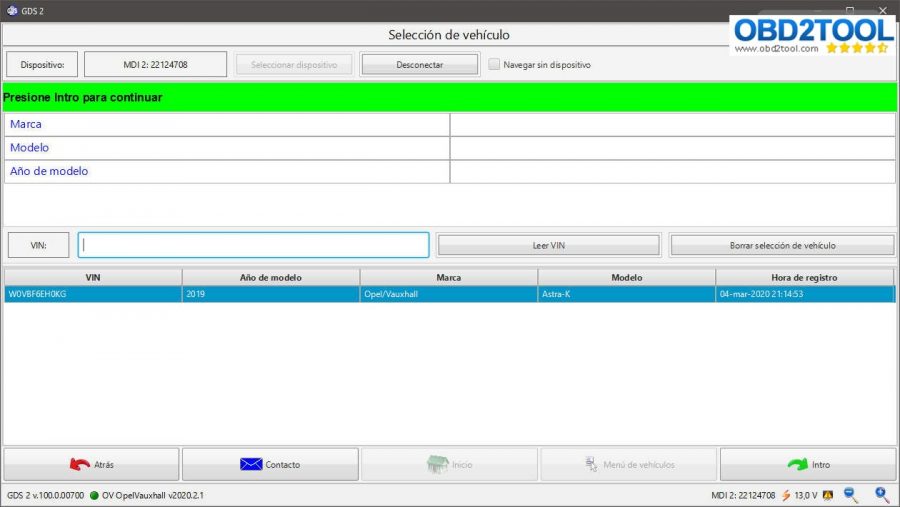Focus the VIN text input field
This screenshot has width=900, height=507.
coord(254,245)
